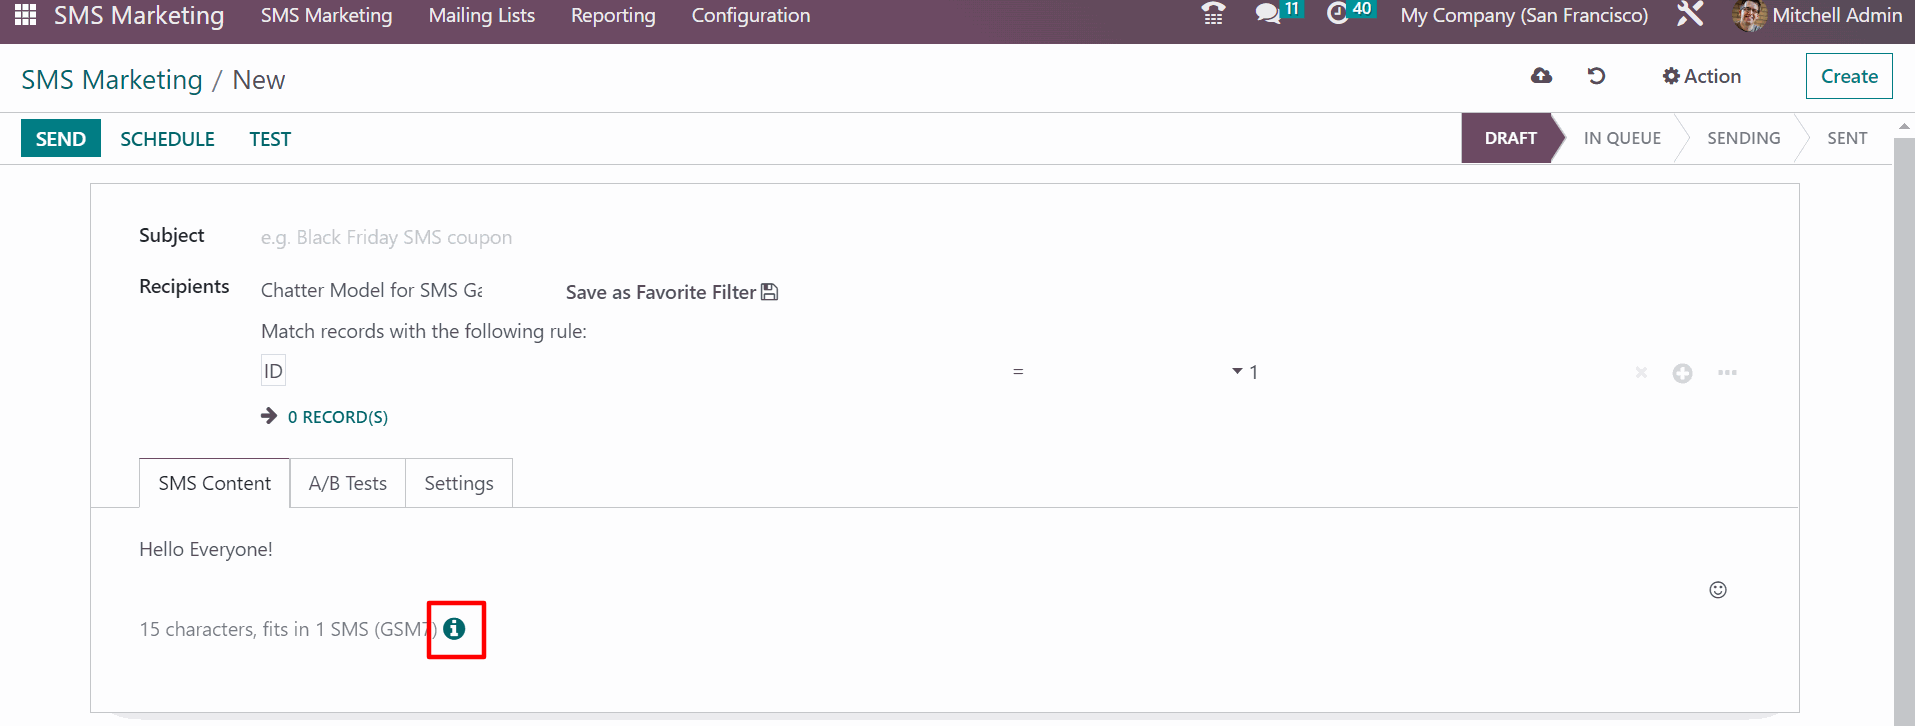
Task: Click the save floppy disk icon
Action: click(769, 292)
